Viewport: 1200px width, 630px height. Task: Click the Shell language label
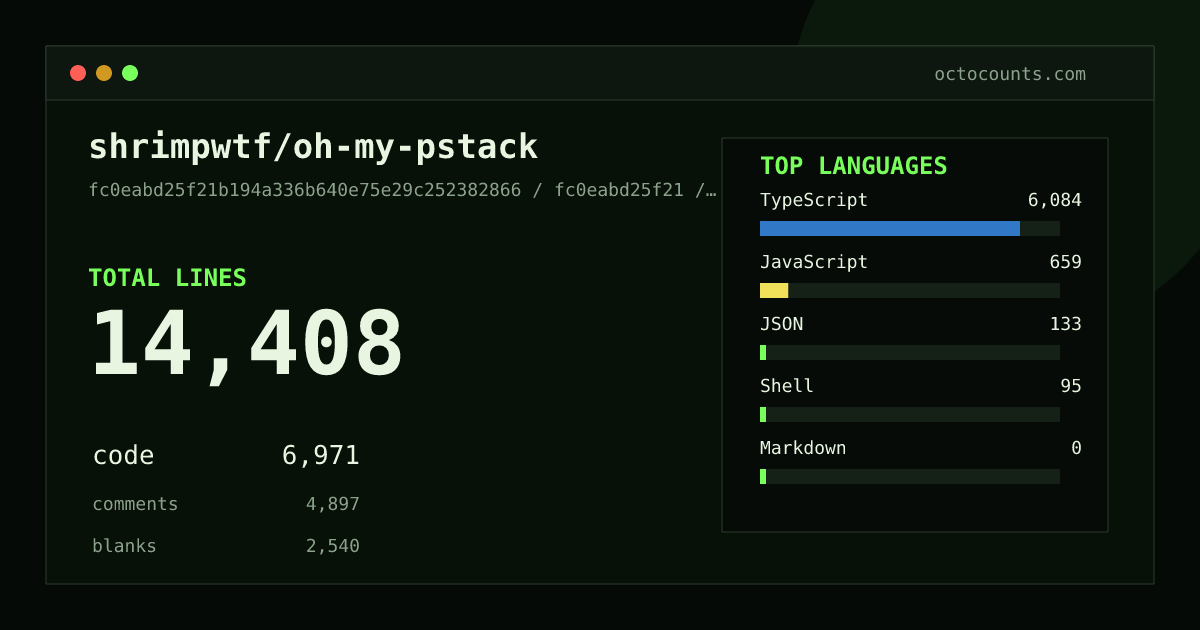click(x=787, y=386)
